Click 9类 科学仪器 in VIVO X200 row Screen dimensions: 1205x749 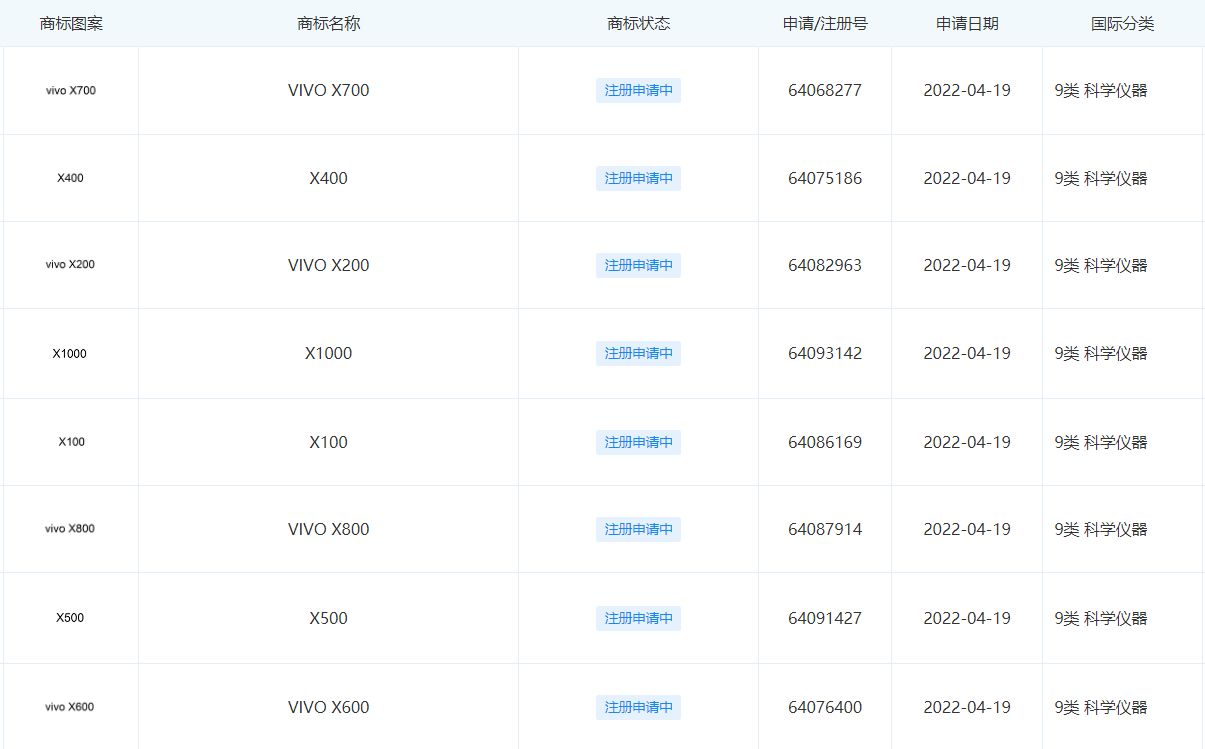coord(1101,265)
